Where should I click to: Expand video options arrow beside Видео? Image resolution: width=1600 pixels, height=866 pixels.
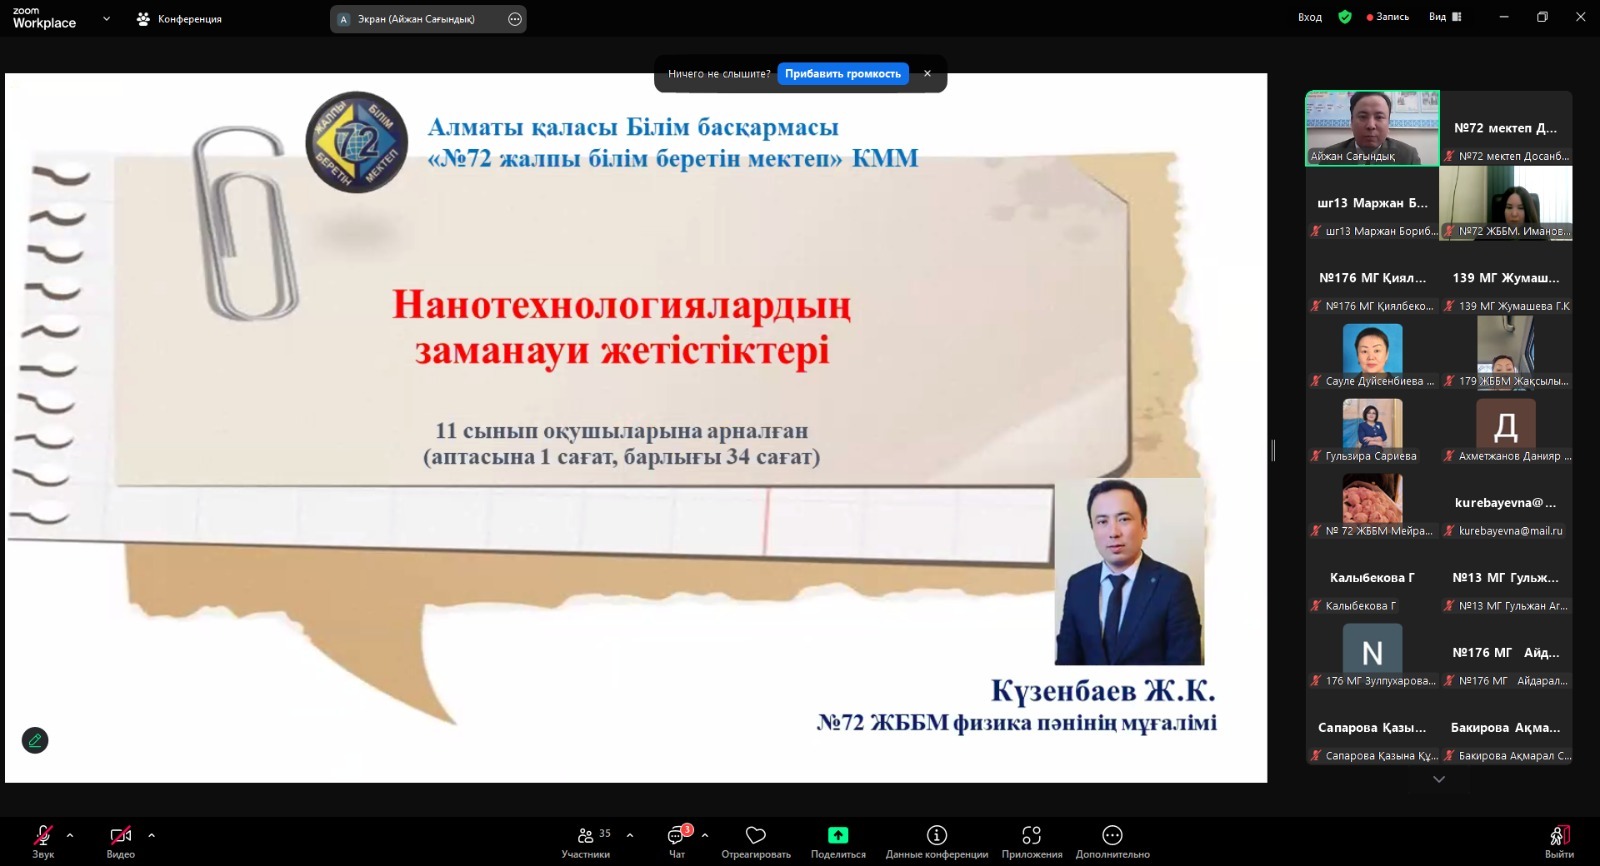(151, 835)
